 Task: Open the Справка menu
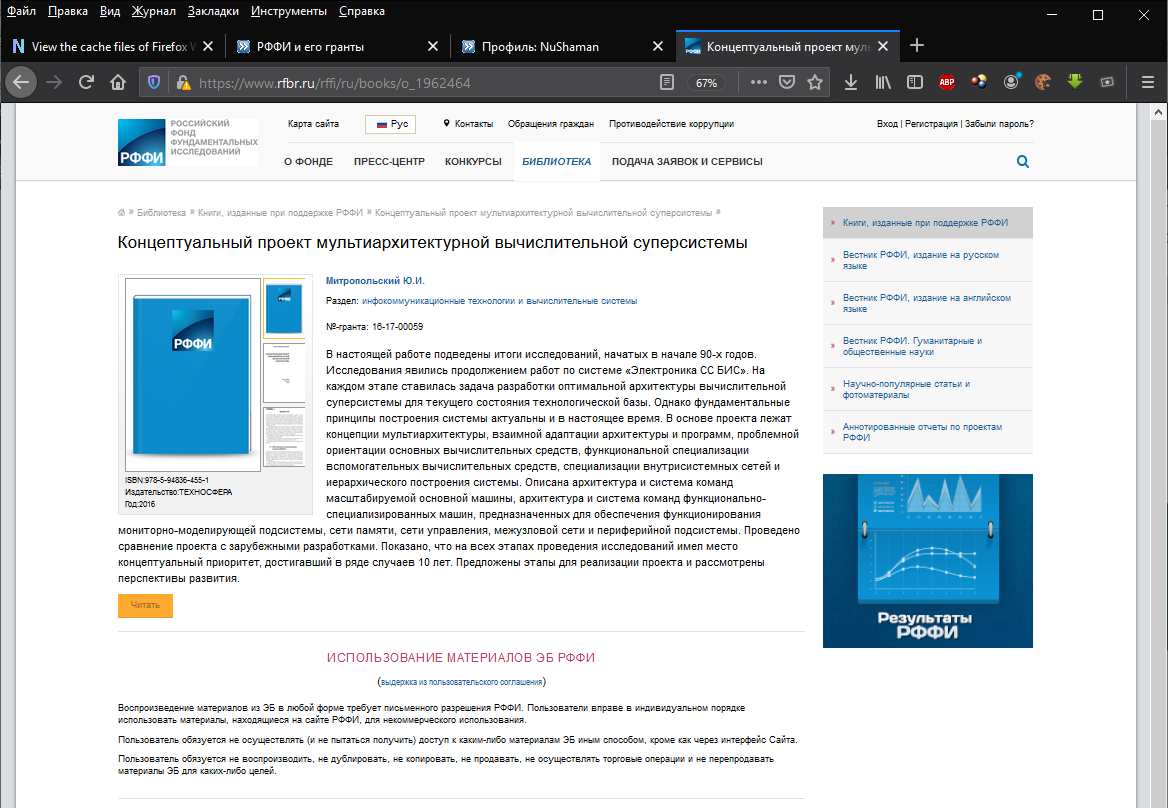click(362, 11)
